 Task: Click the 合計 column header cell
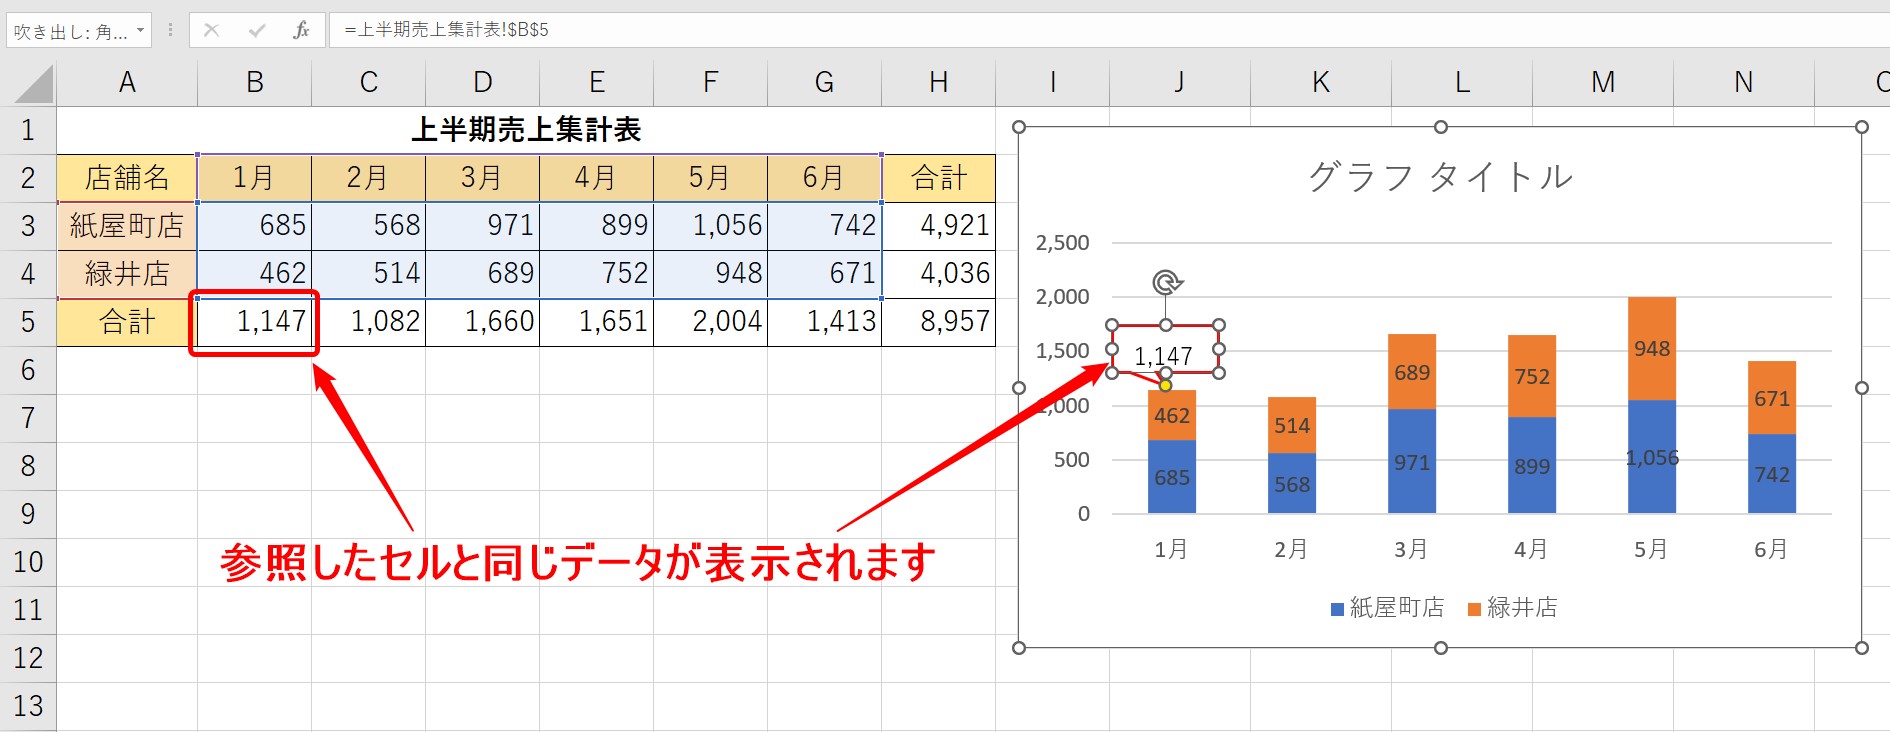pyautogui.click(x=938, y=178)
